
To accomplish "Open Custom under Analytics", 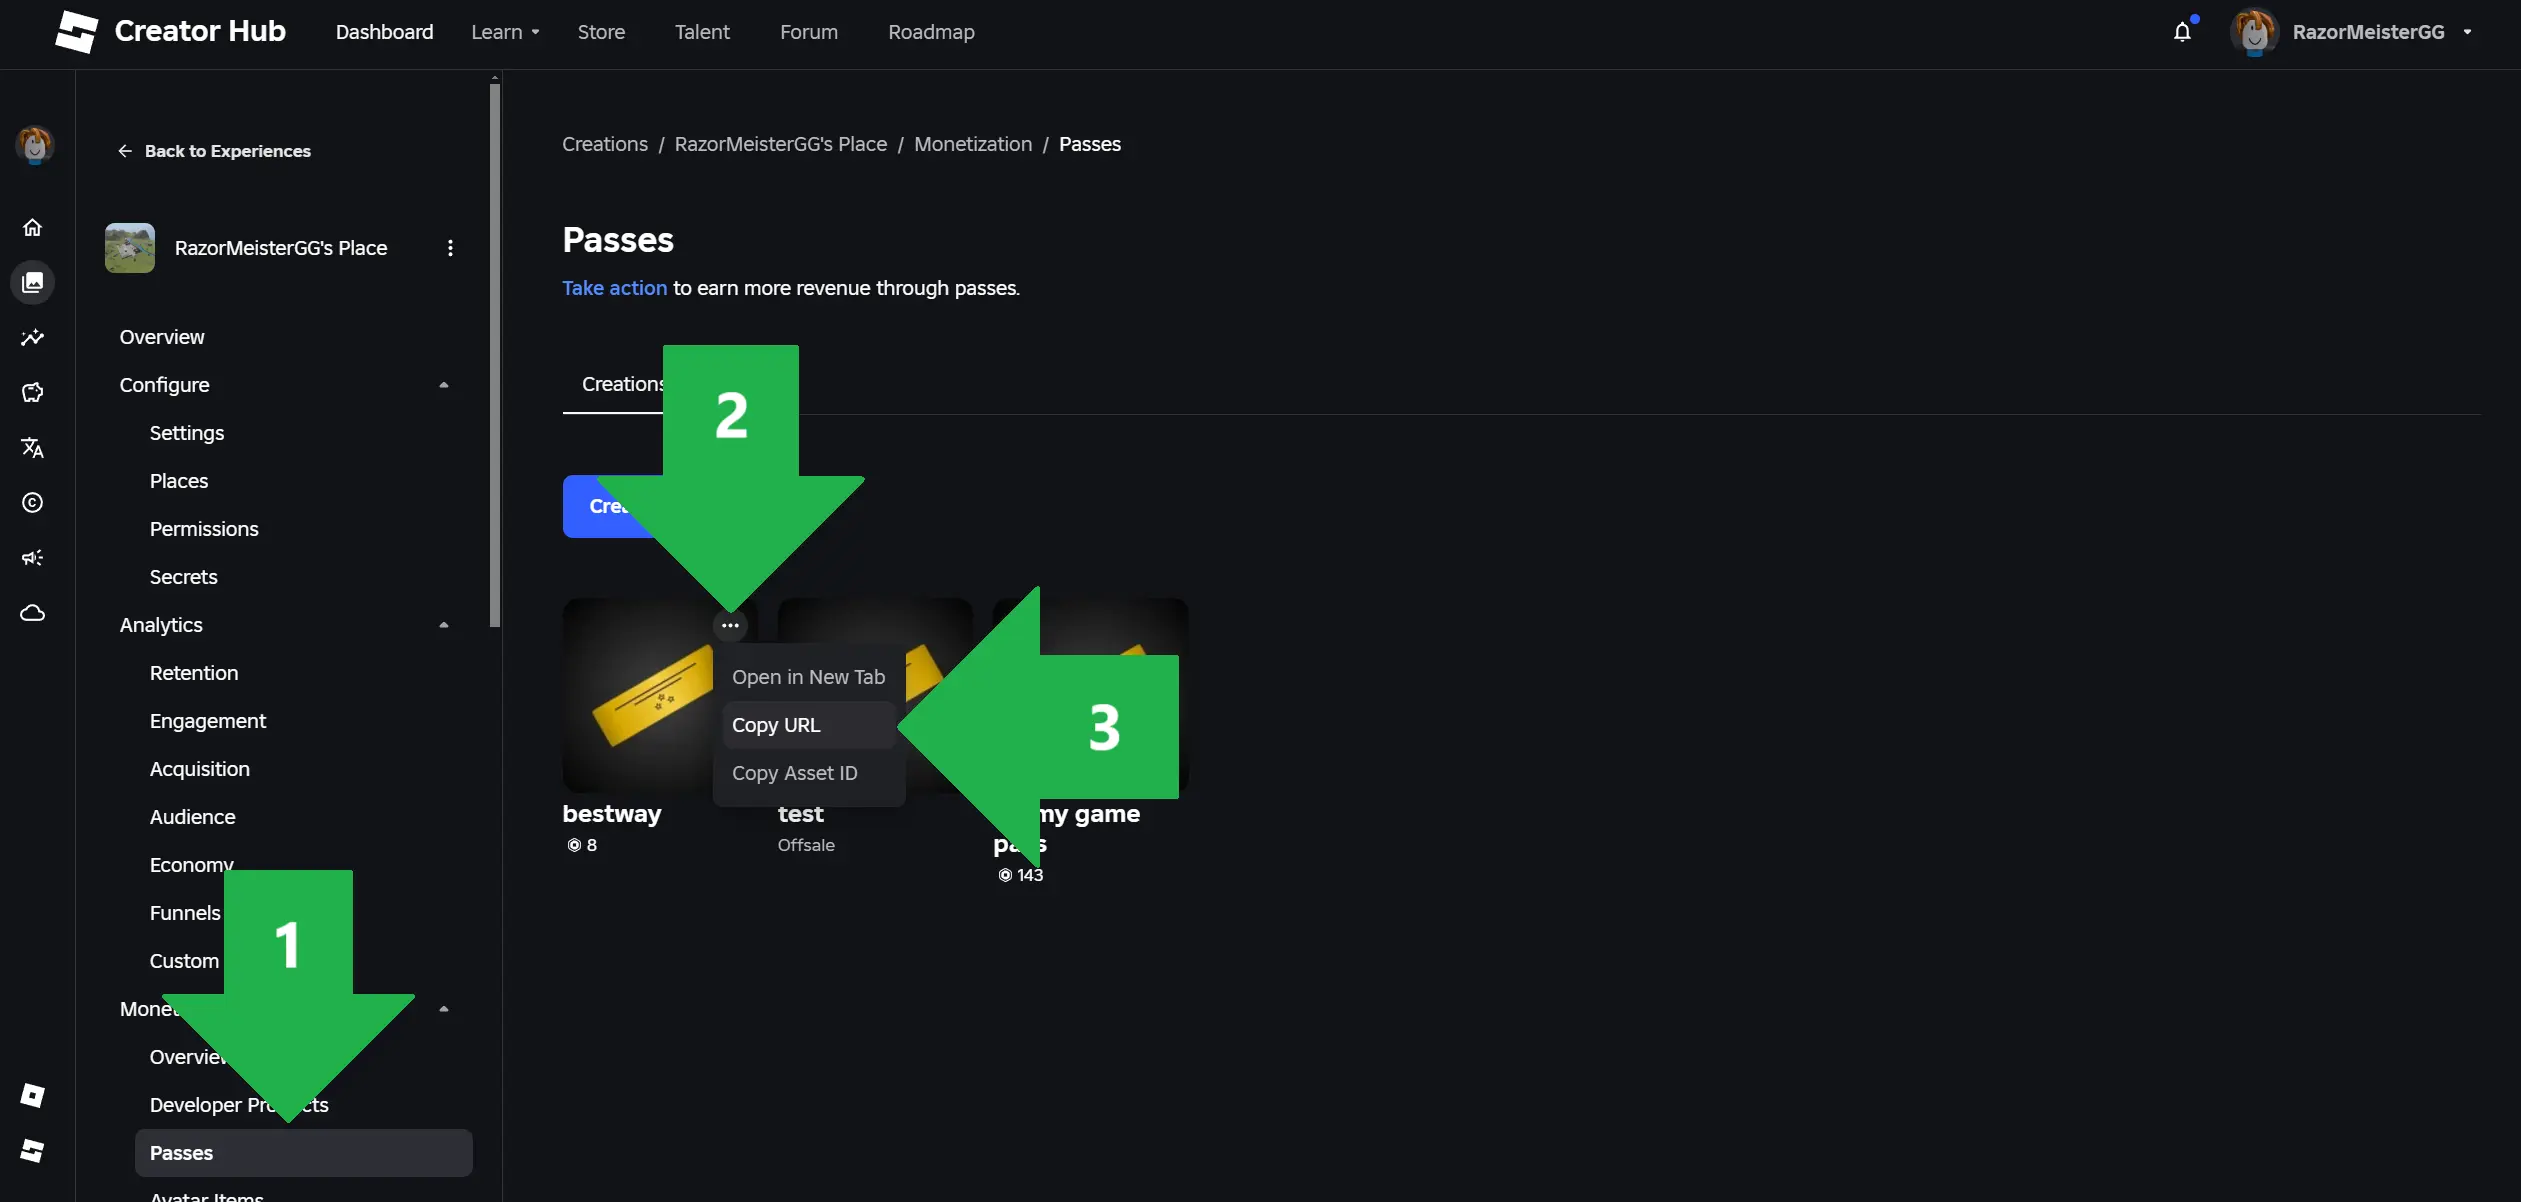I will 184,961.
